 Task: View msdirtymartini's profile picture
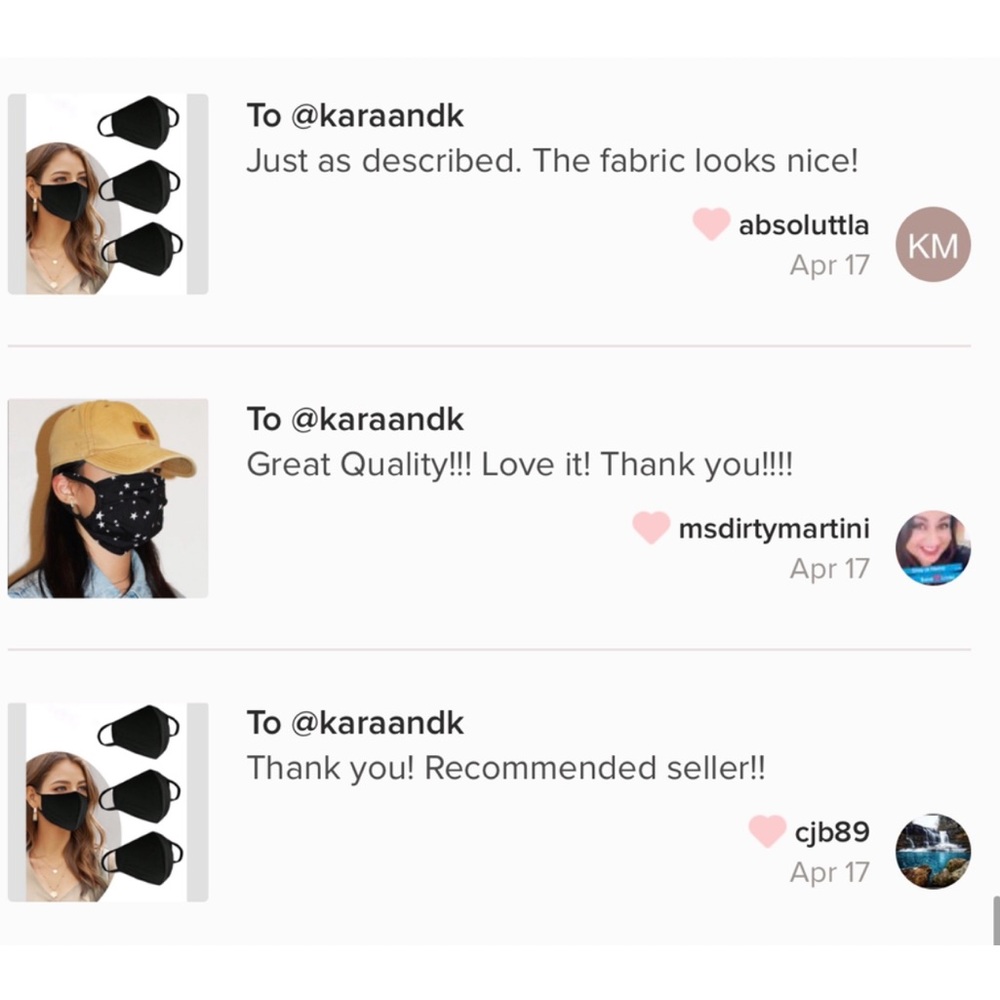click(933, 548)
